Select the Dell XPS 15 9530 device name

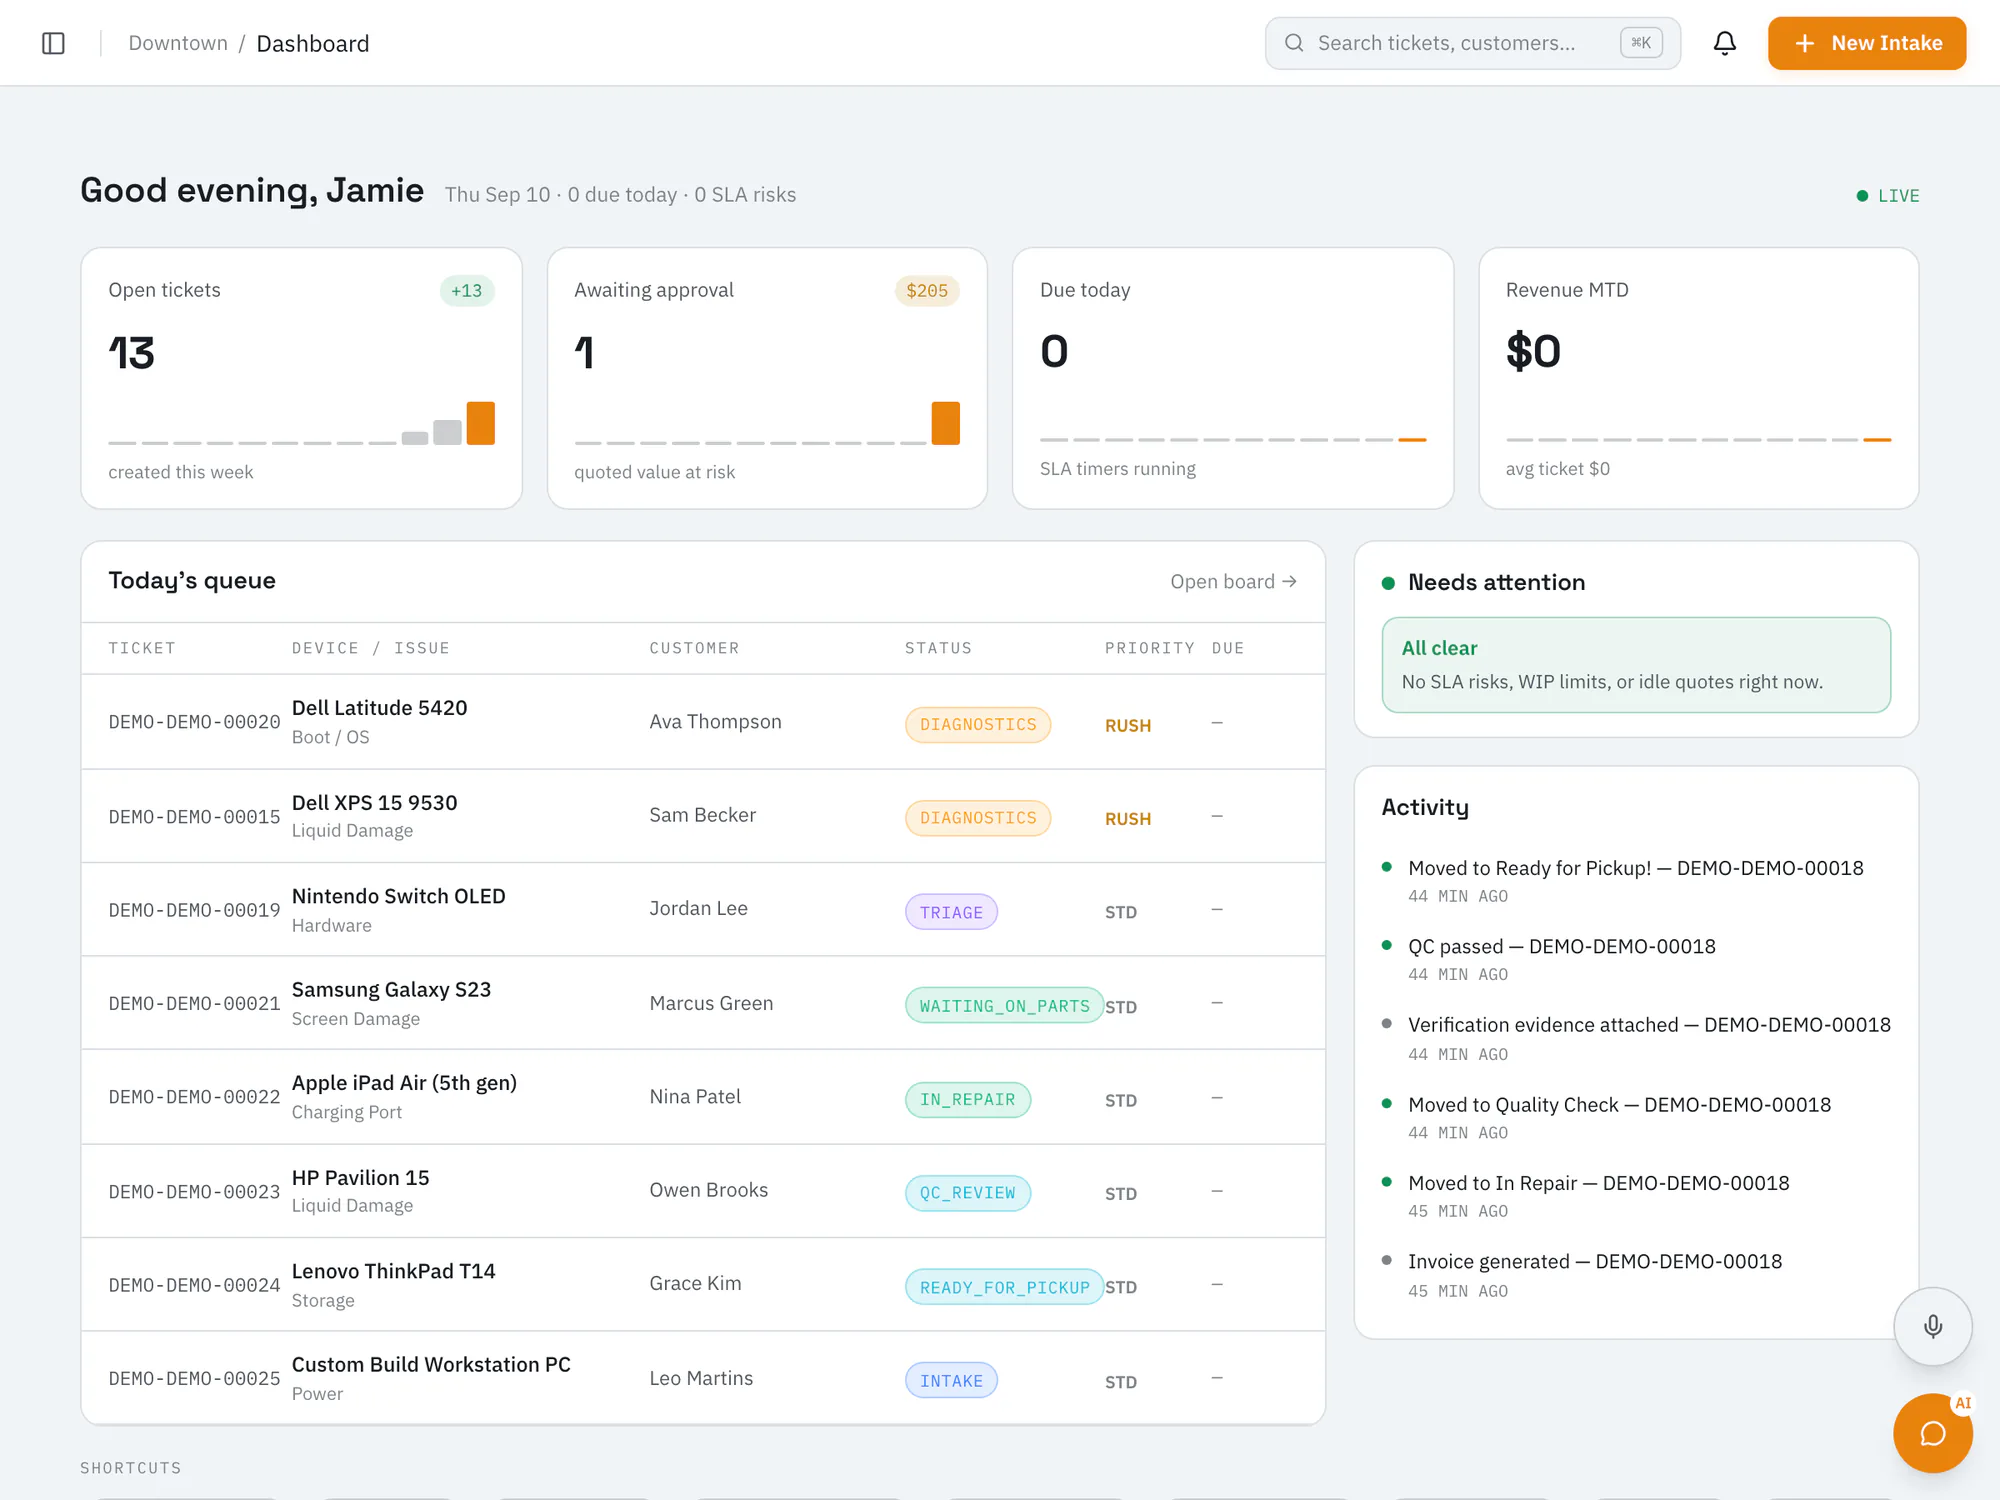[374, 803]
